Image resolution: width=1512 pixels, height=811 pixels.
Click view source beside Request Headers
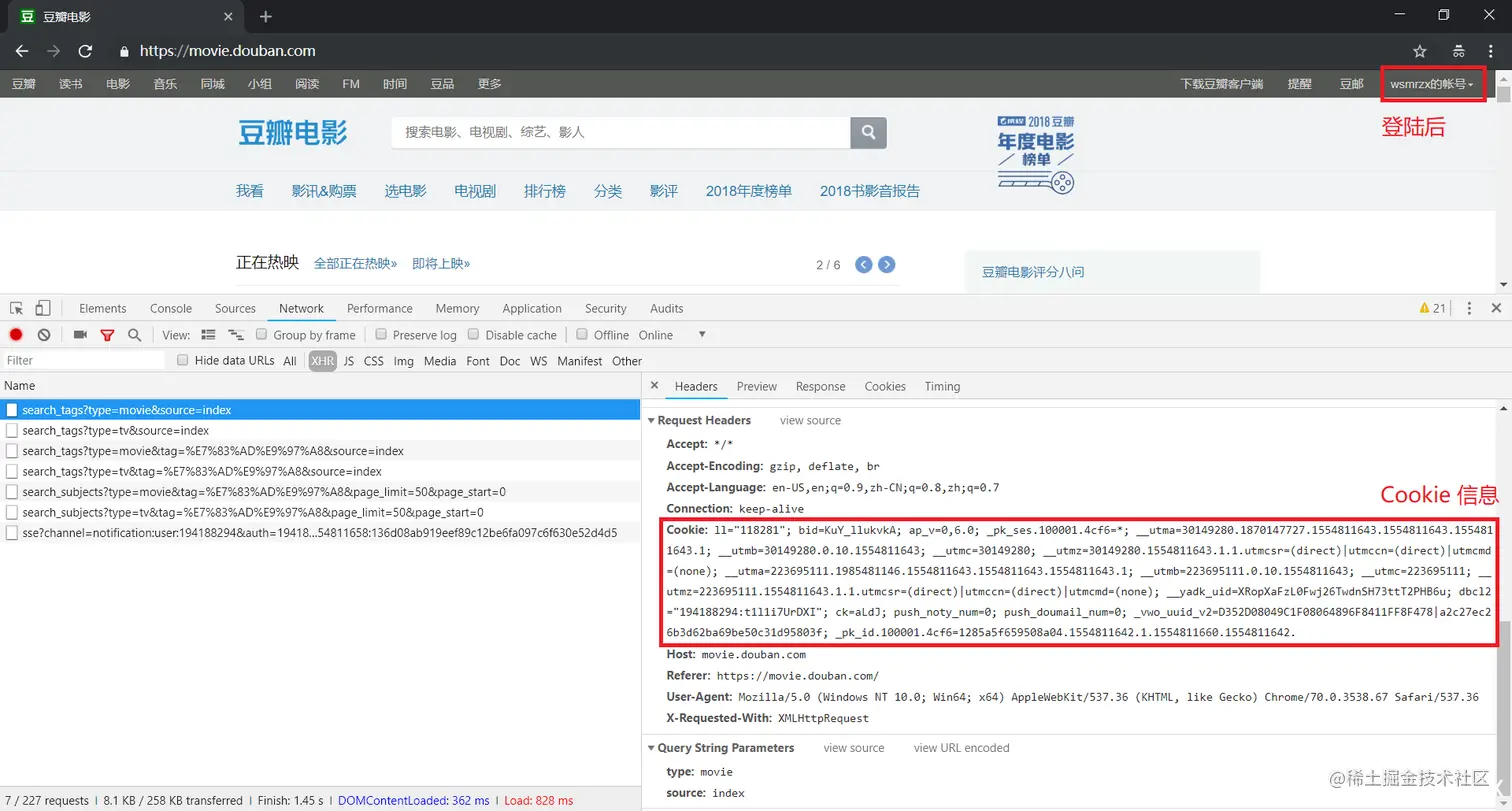pyautogui.click(x=810, y=420)
